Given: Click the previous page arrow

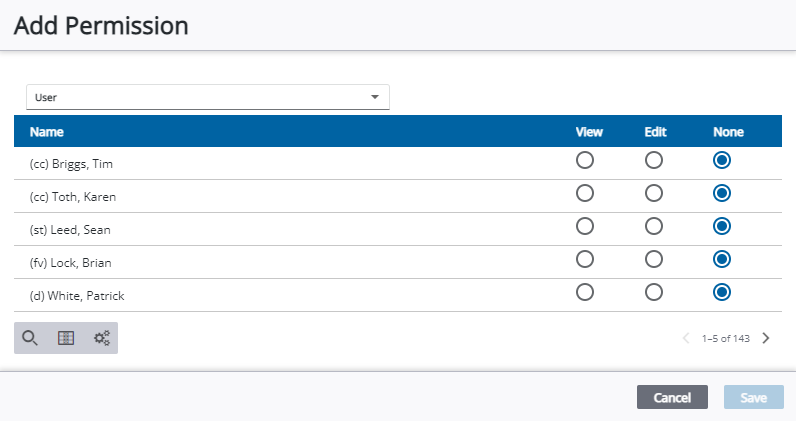Looking at the screenshot, I should (x=686, y=338).
